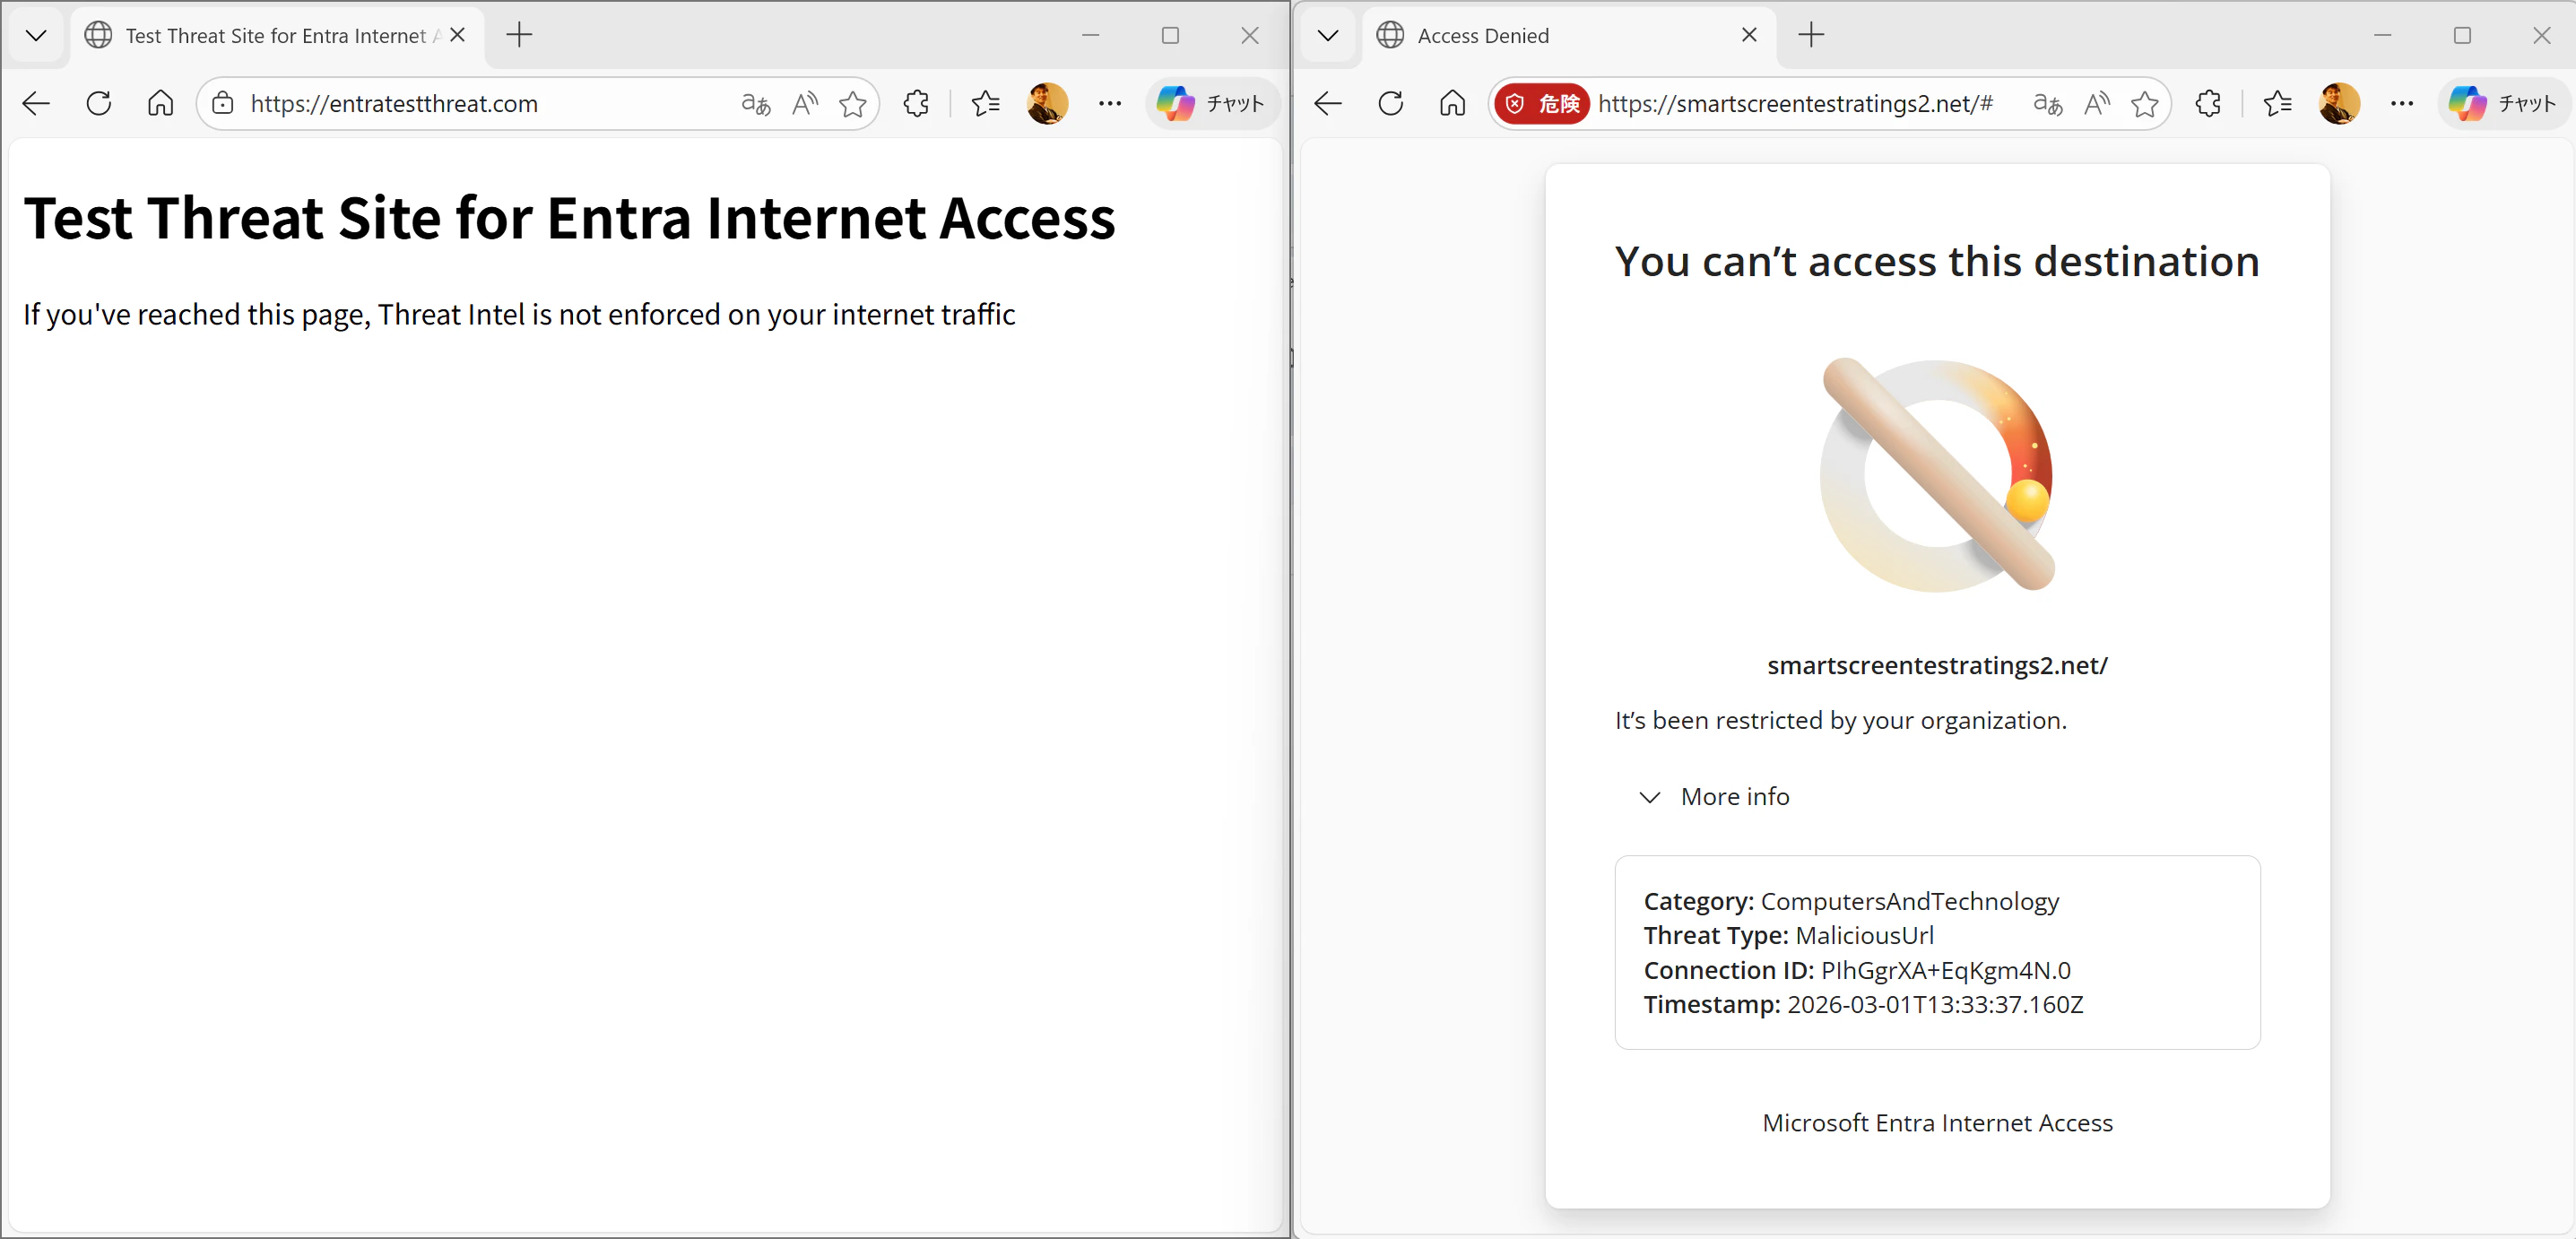
Task: Click the smartscreentestratings2.net address bar URL
Action: pyautogui.click(x=1795, y=104)
